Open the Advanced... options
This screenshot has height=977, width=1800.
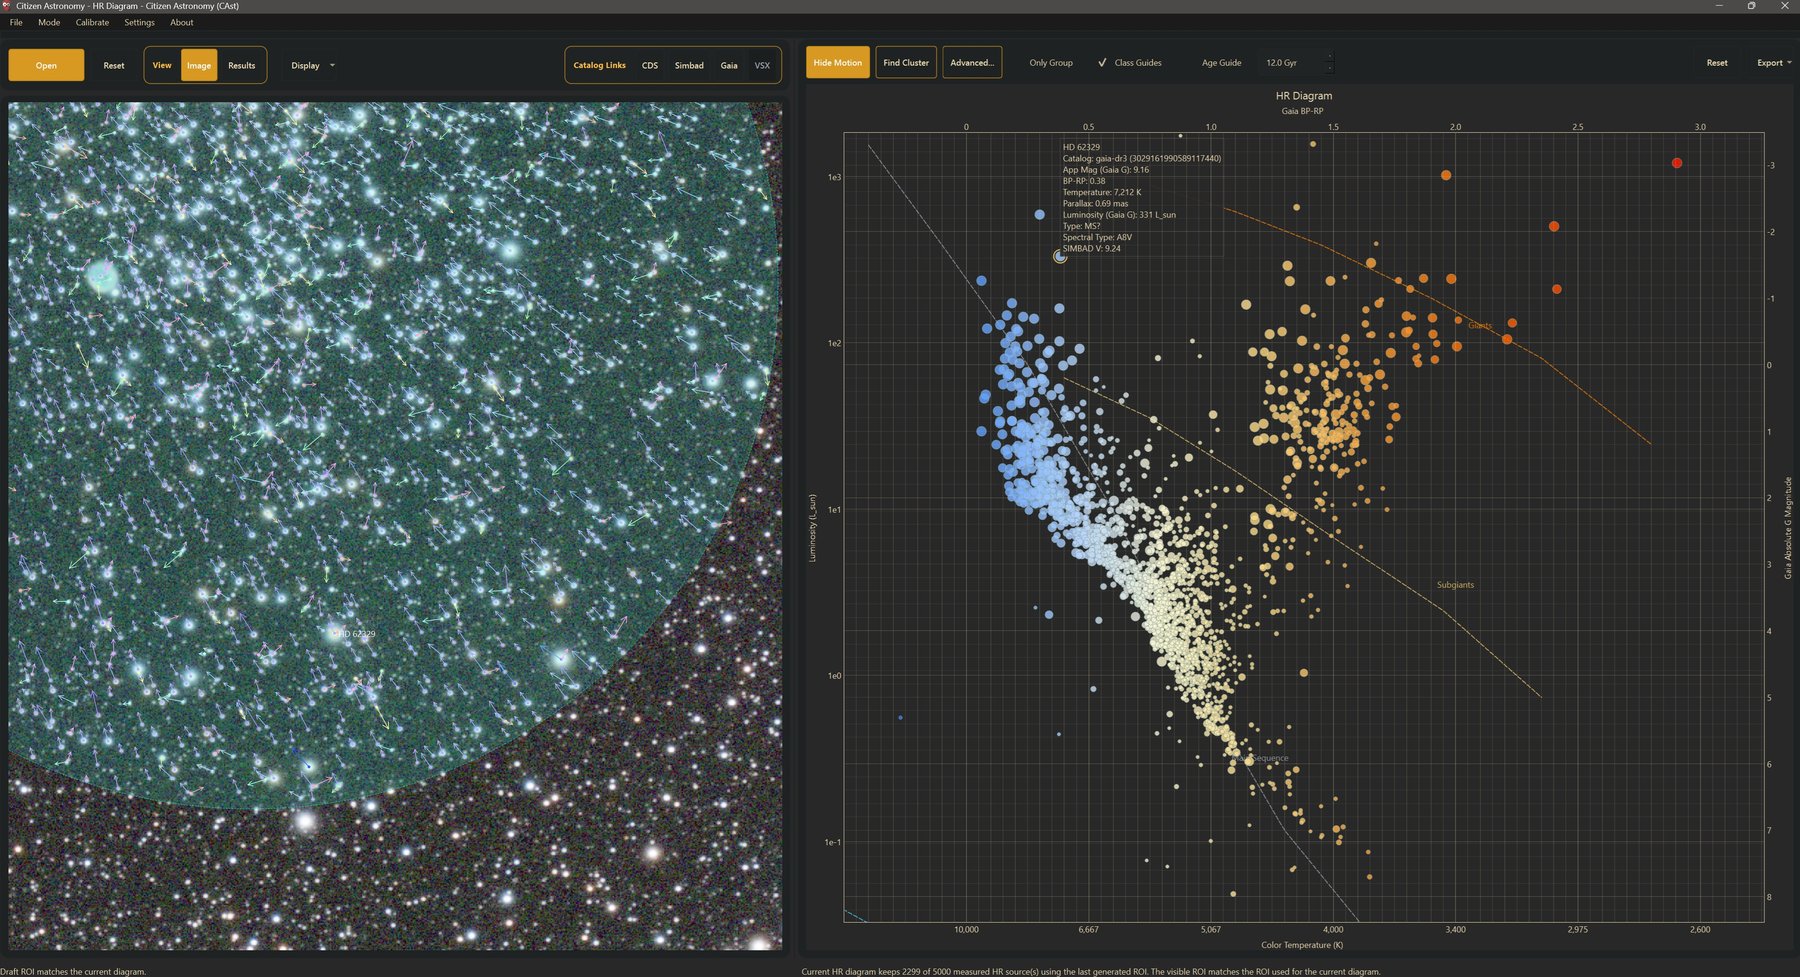pyautogui.click(x=972, y=62)
